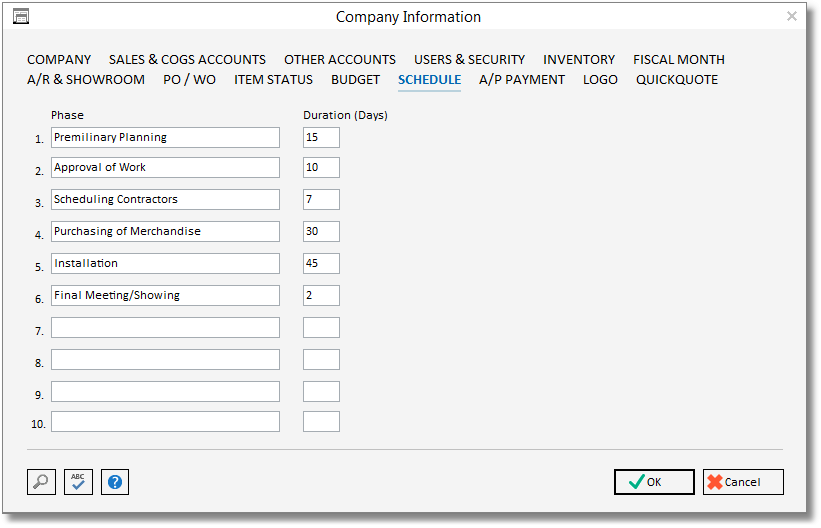Switch to the BUDGET tab
This screenshot has width=821, height=528.
point(356,80)
